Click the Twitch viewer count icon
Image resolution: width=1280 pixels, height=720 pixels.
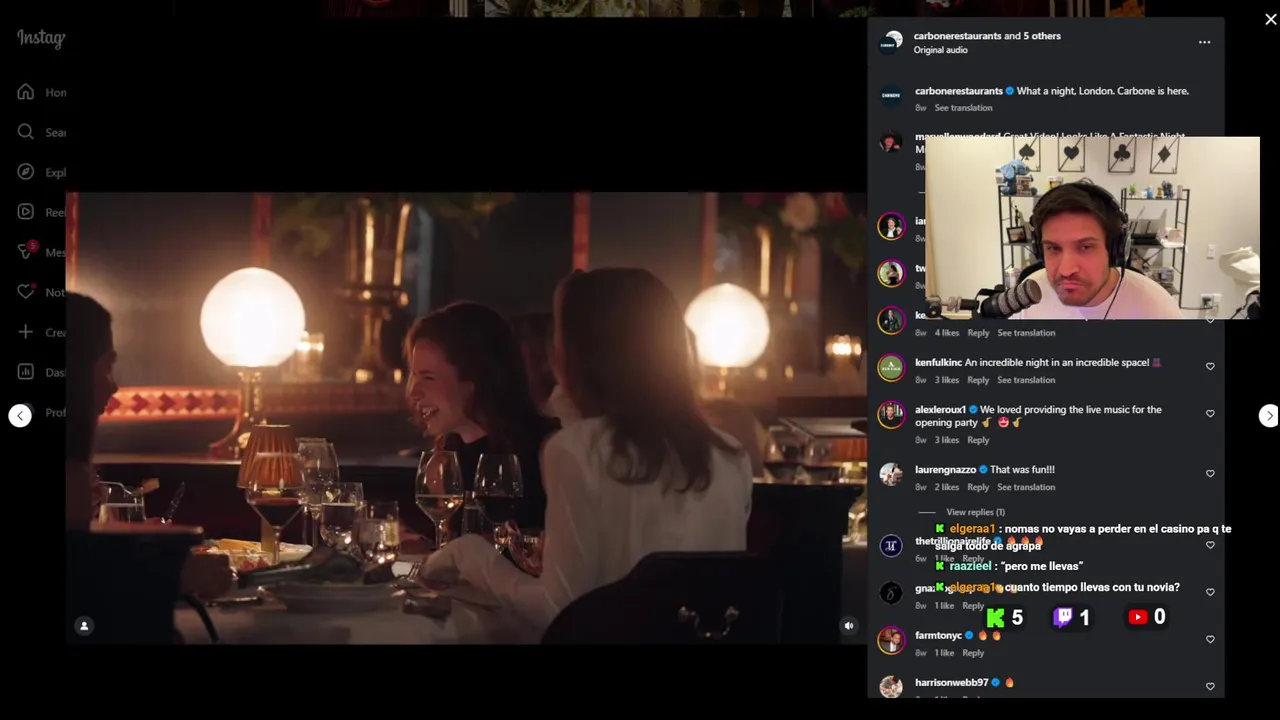[x=1063, y=618]
